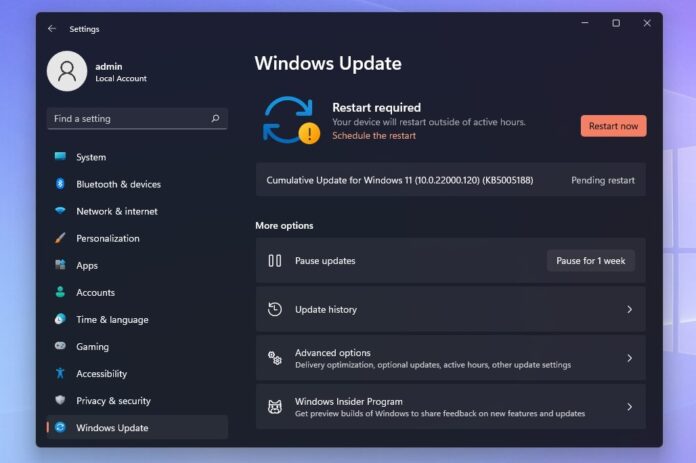This screenshot has width=696, height=463.
Task: Click the Privacy shield icon
Action: pyautogui.click(x=60, y=400)
